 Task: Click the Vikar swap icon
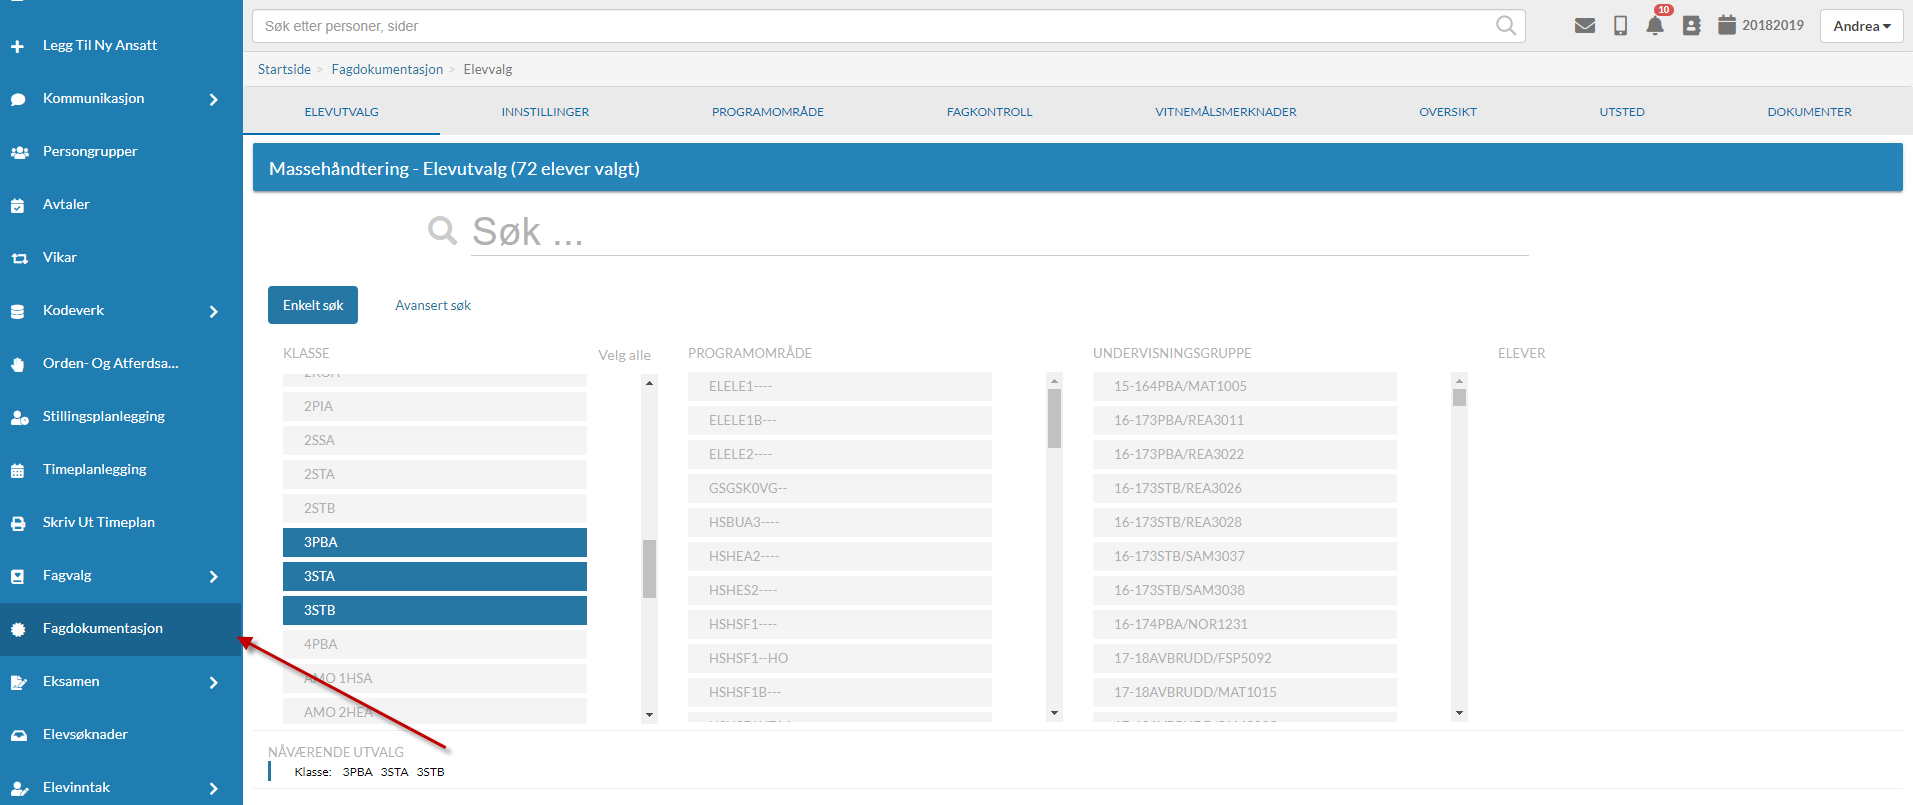pos(19,258)
